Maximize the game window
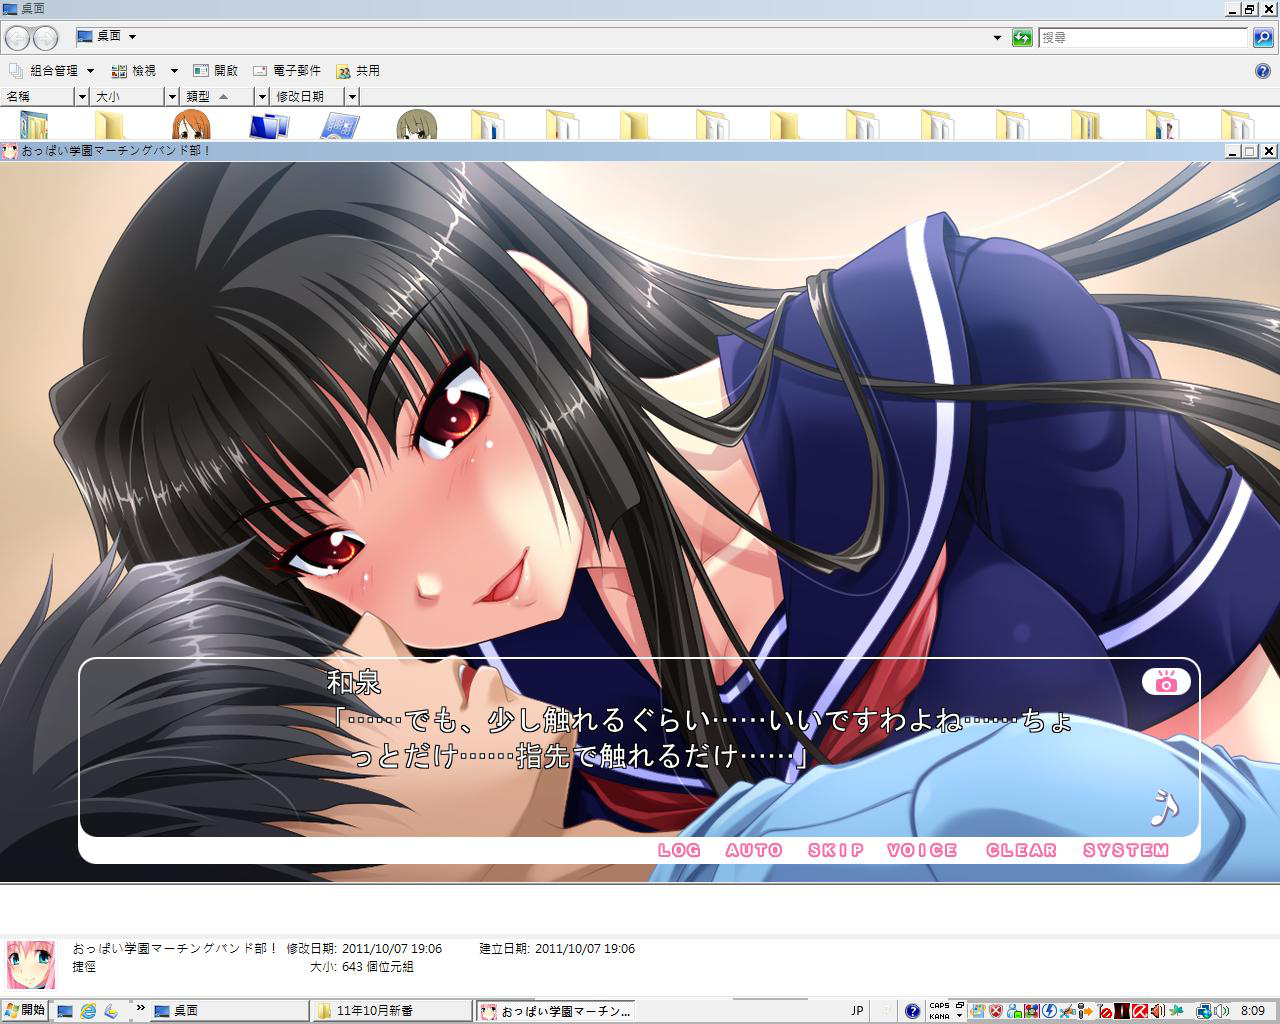The image size is (1280, 1024). 1249,151
